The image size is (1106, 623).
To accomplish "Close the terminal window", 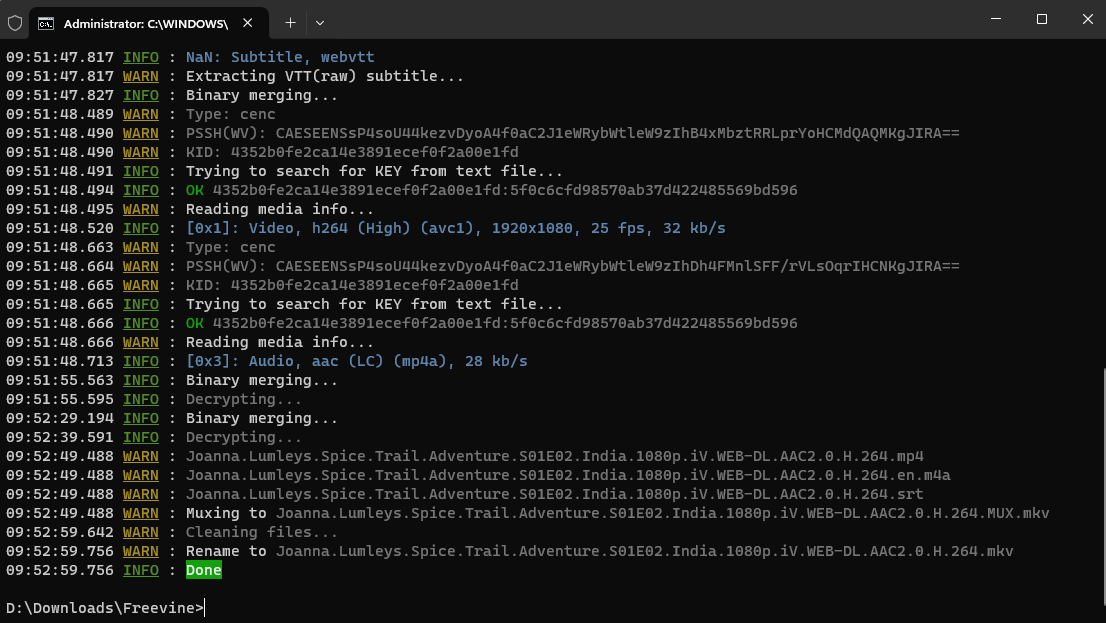I will [1087, 19].
